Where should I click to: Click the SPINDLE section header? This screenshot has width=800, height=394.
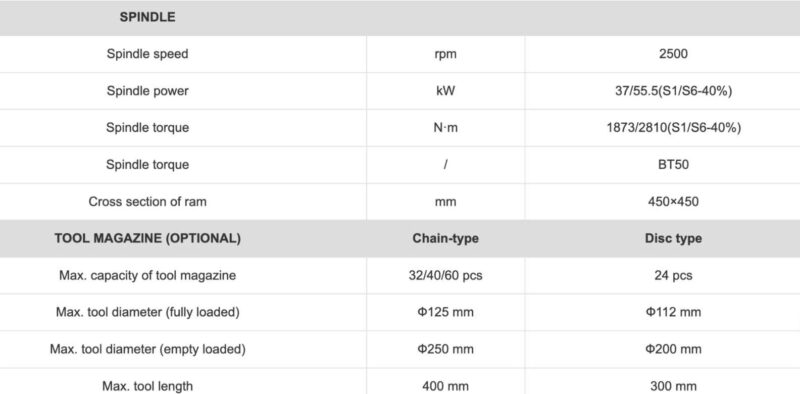click(x=147, y=17)
